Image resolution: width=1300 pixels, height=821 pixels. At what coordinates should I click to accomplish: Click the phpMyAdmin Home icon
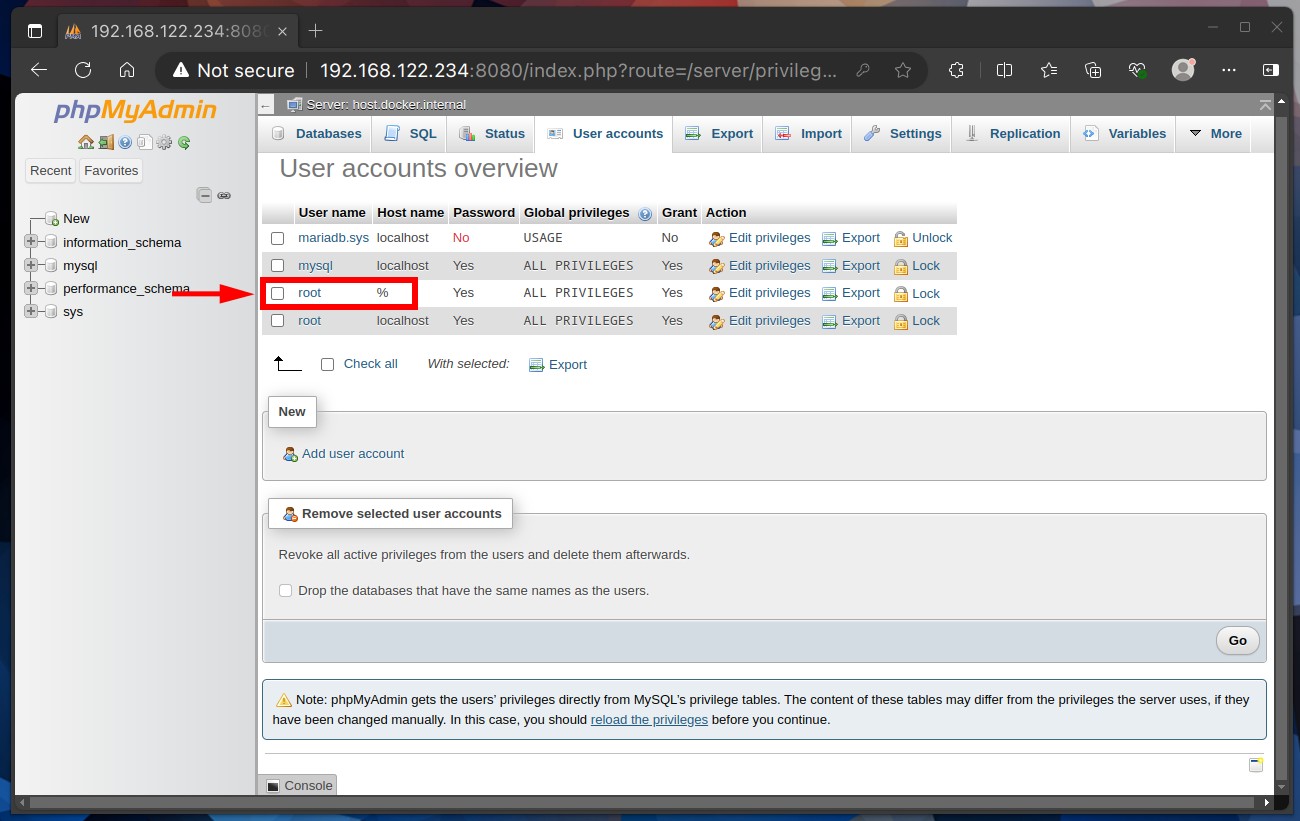click(86, 143)
